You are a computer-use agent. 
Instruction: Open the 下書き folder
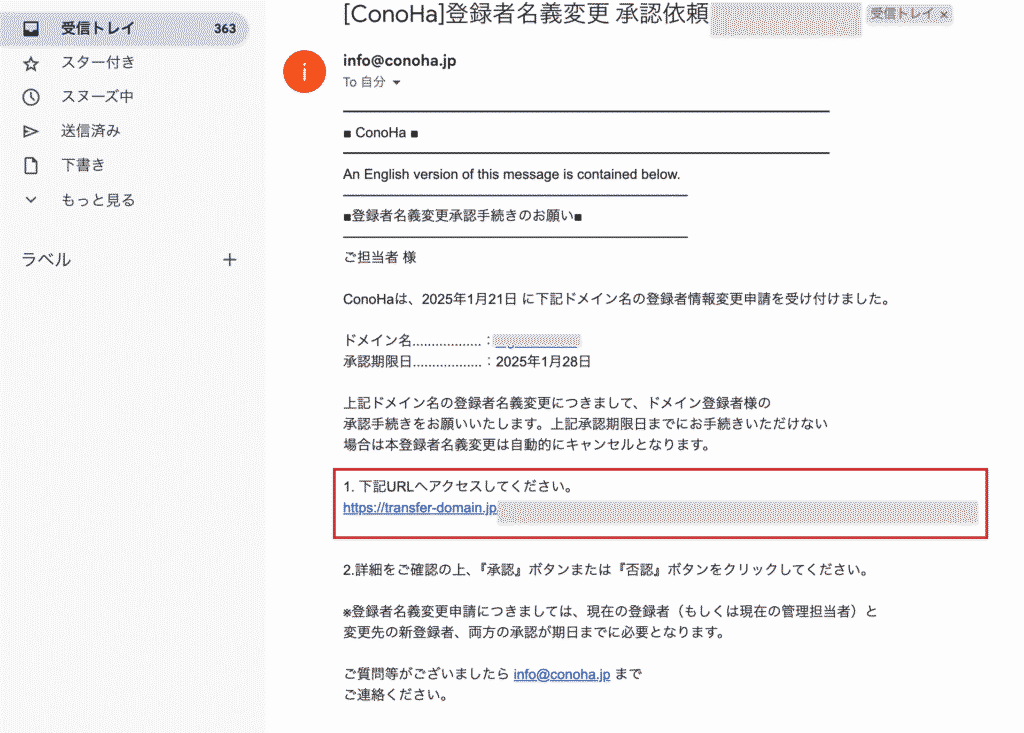(83, 165)
